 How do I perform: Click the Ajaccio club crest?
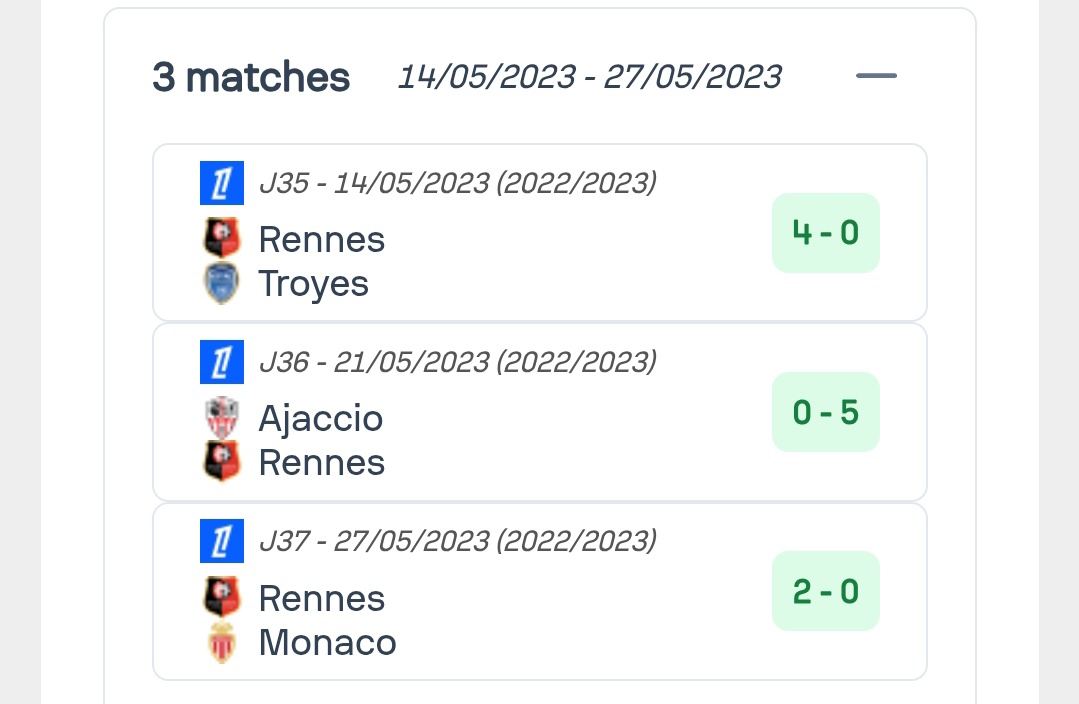(221, 418)
